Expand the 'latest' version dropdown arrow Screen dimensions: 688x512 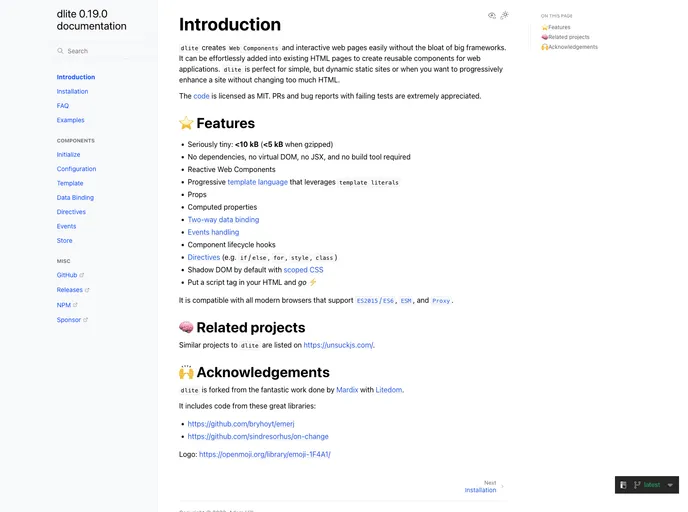point(670,485)
